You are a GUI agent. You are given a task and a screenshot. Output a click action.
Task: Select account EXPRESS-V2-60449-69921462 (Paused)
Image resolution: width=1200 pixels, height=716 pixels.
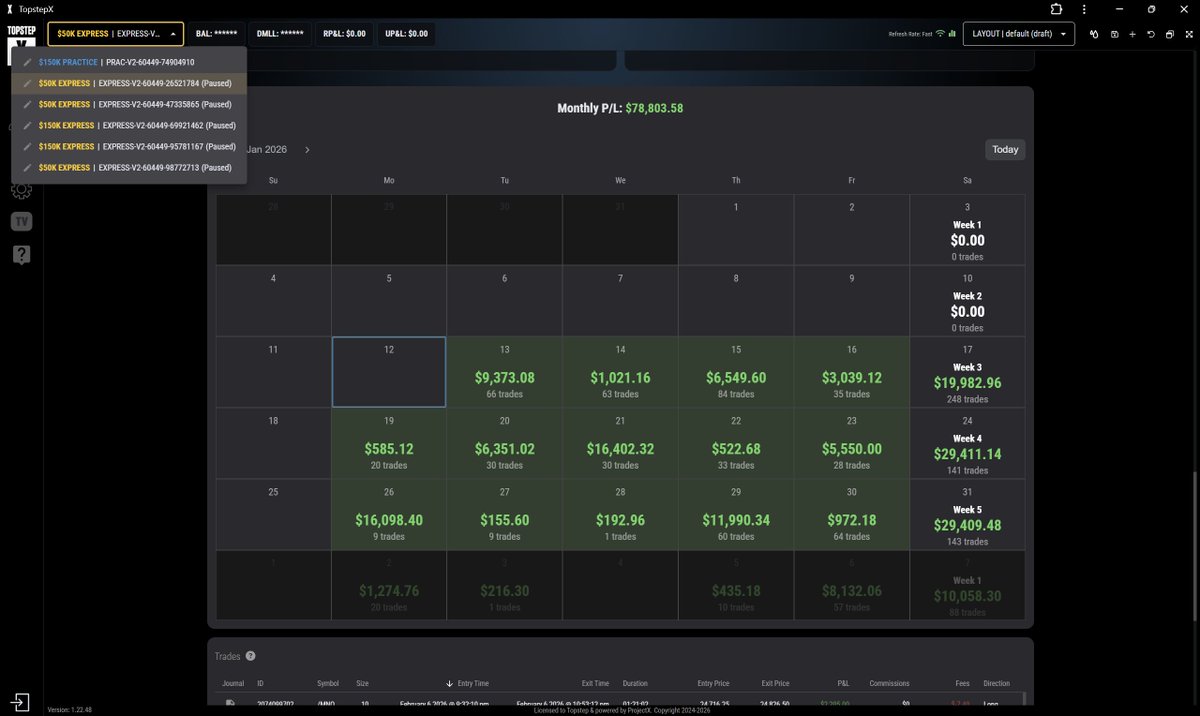coord(129,125)
